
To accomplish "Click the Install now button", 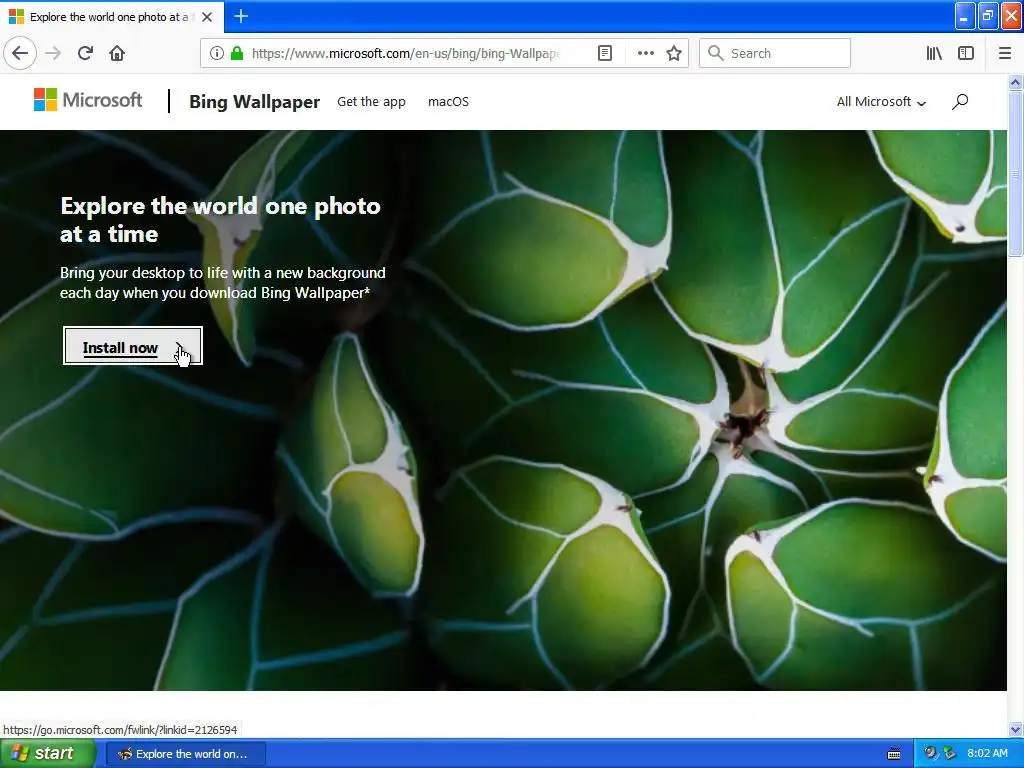I will [133, 346].
